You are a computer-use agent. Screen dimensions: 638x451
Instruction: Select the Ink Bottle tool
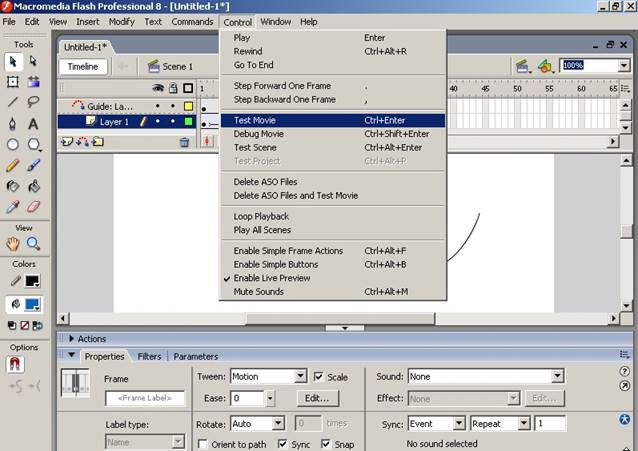pyautogui.click(x=13, y=186)
